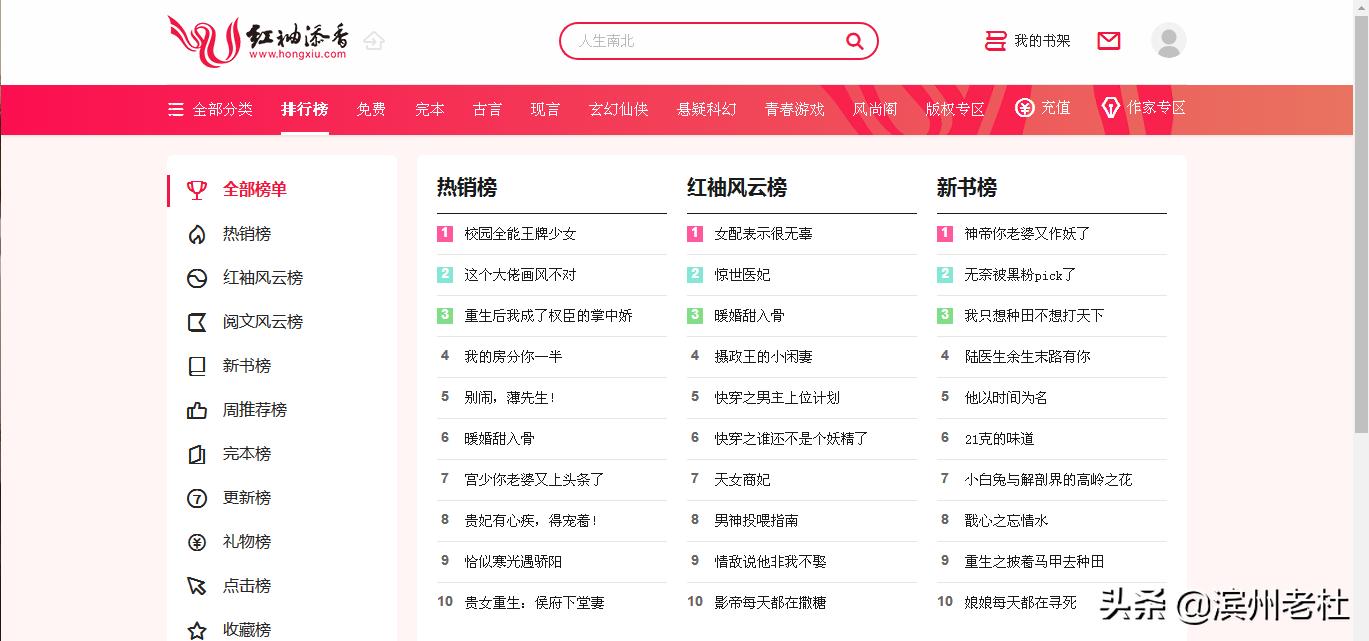Screen dimensions: 1369x641
Task: Click the pen nib icon beside 作家专区
Action: tap(1111, 107)
